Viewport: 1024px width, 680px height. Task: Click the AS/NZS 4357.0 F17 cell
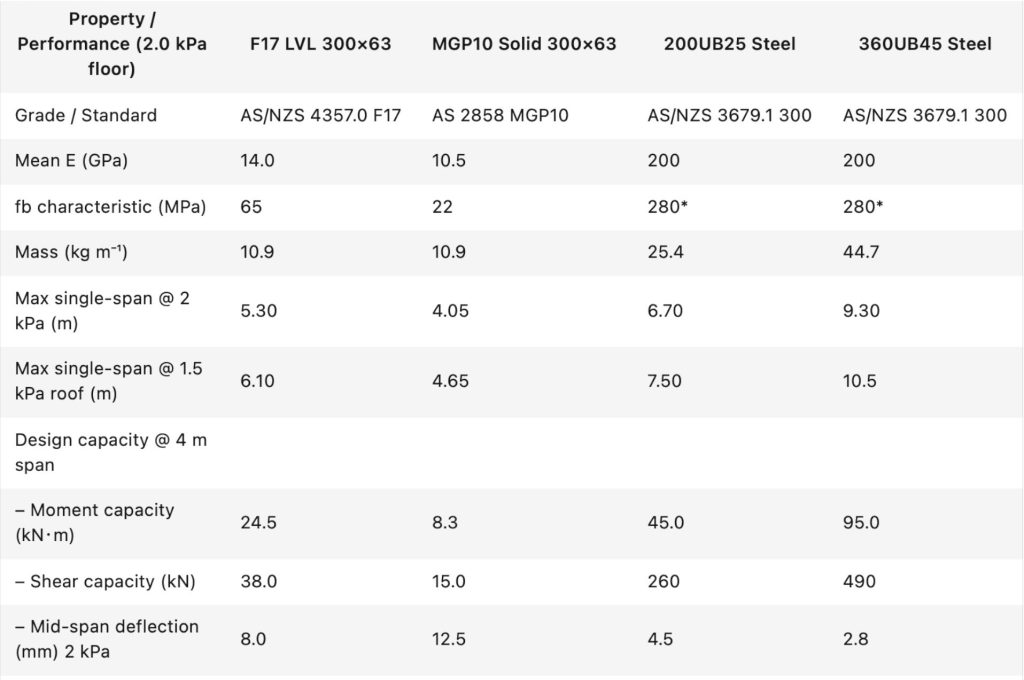tap(320, 115)
